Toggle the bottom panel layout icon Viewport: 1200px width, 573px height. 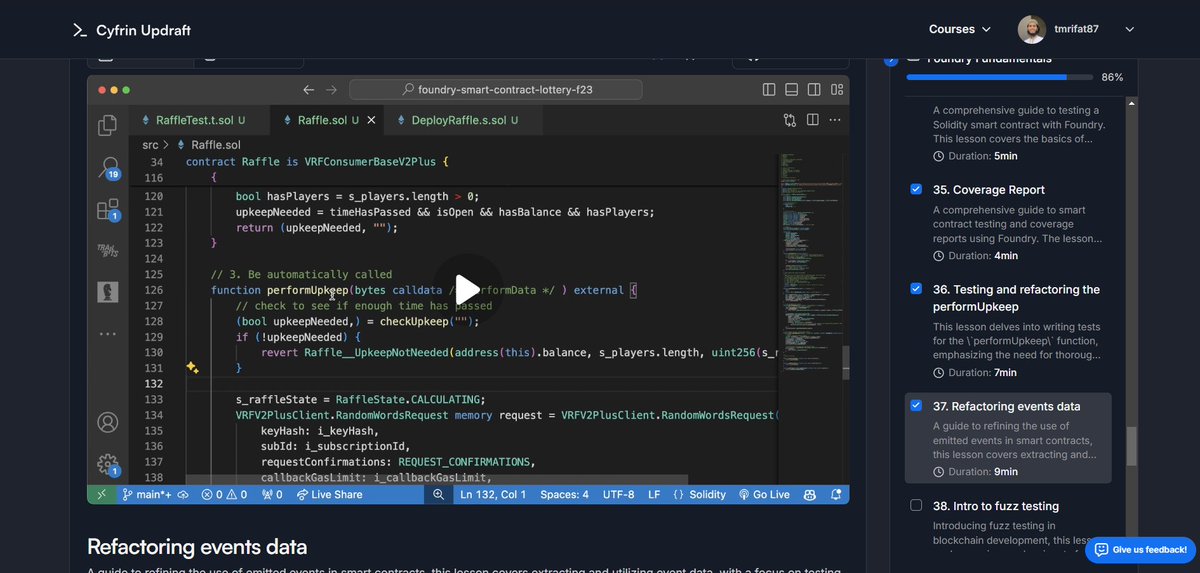[791, 89]
